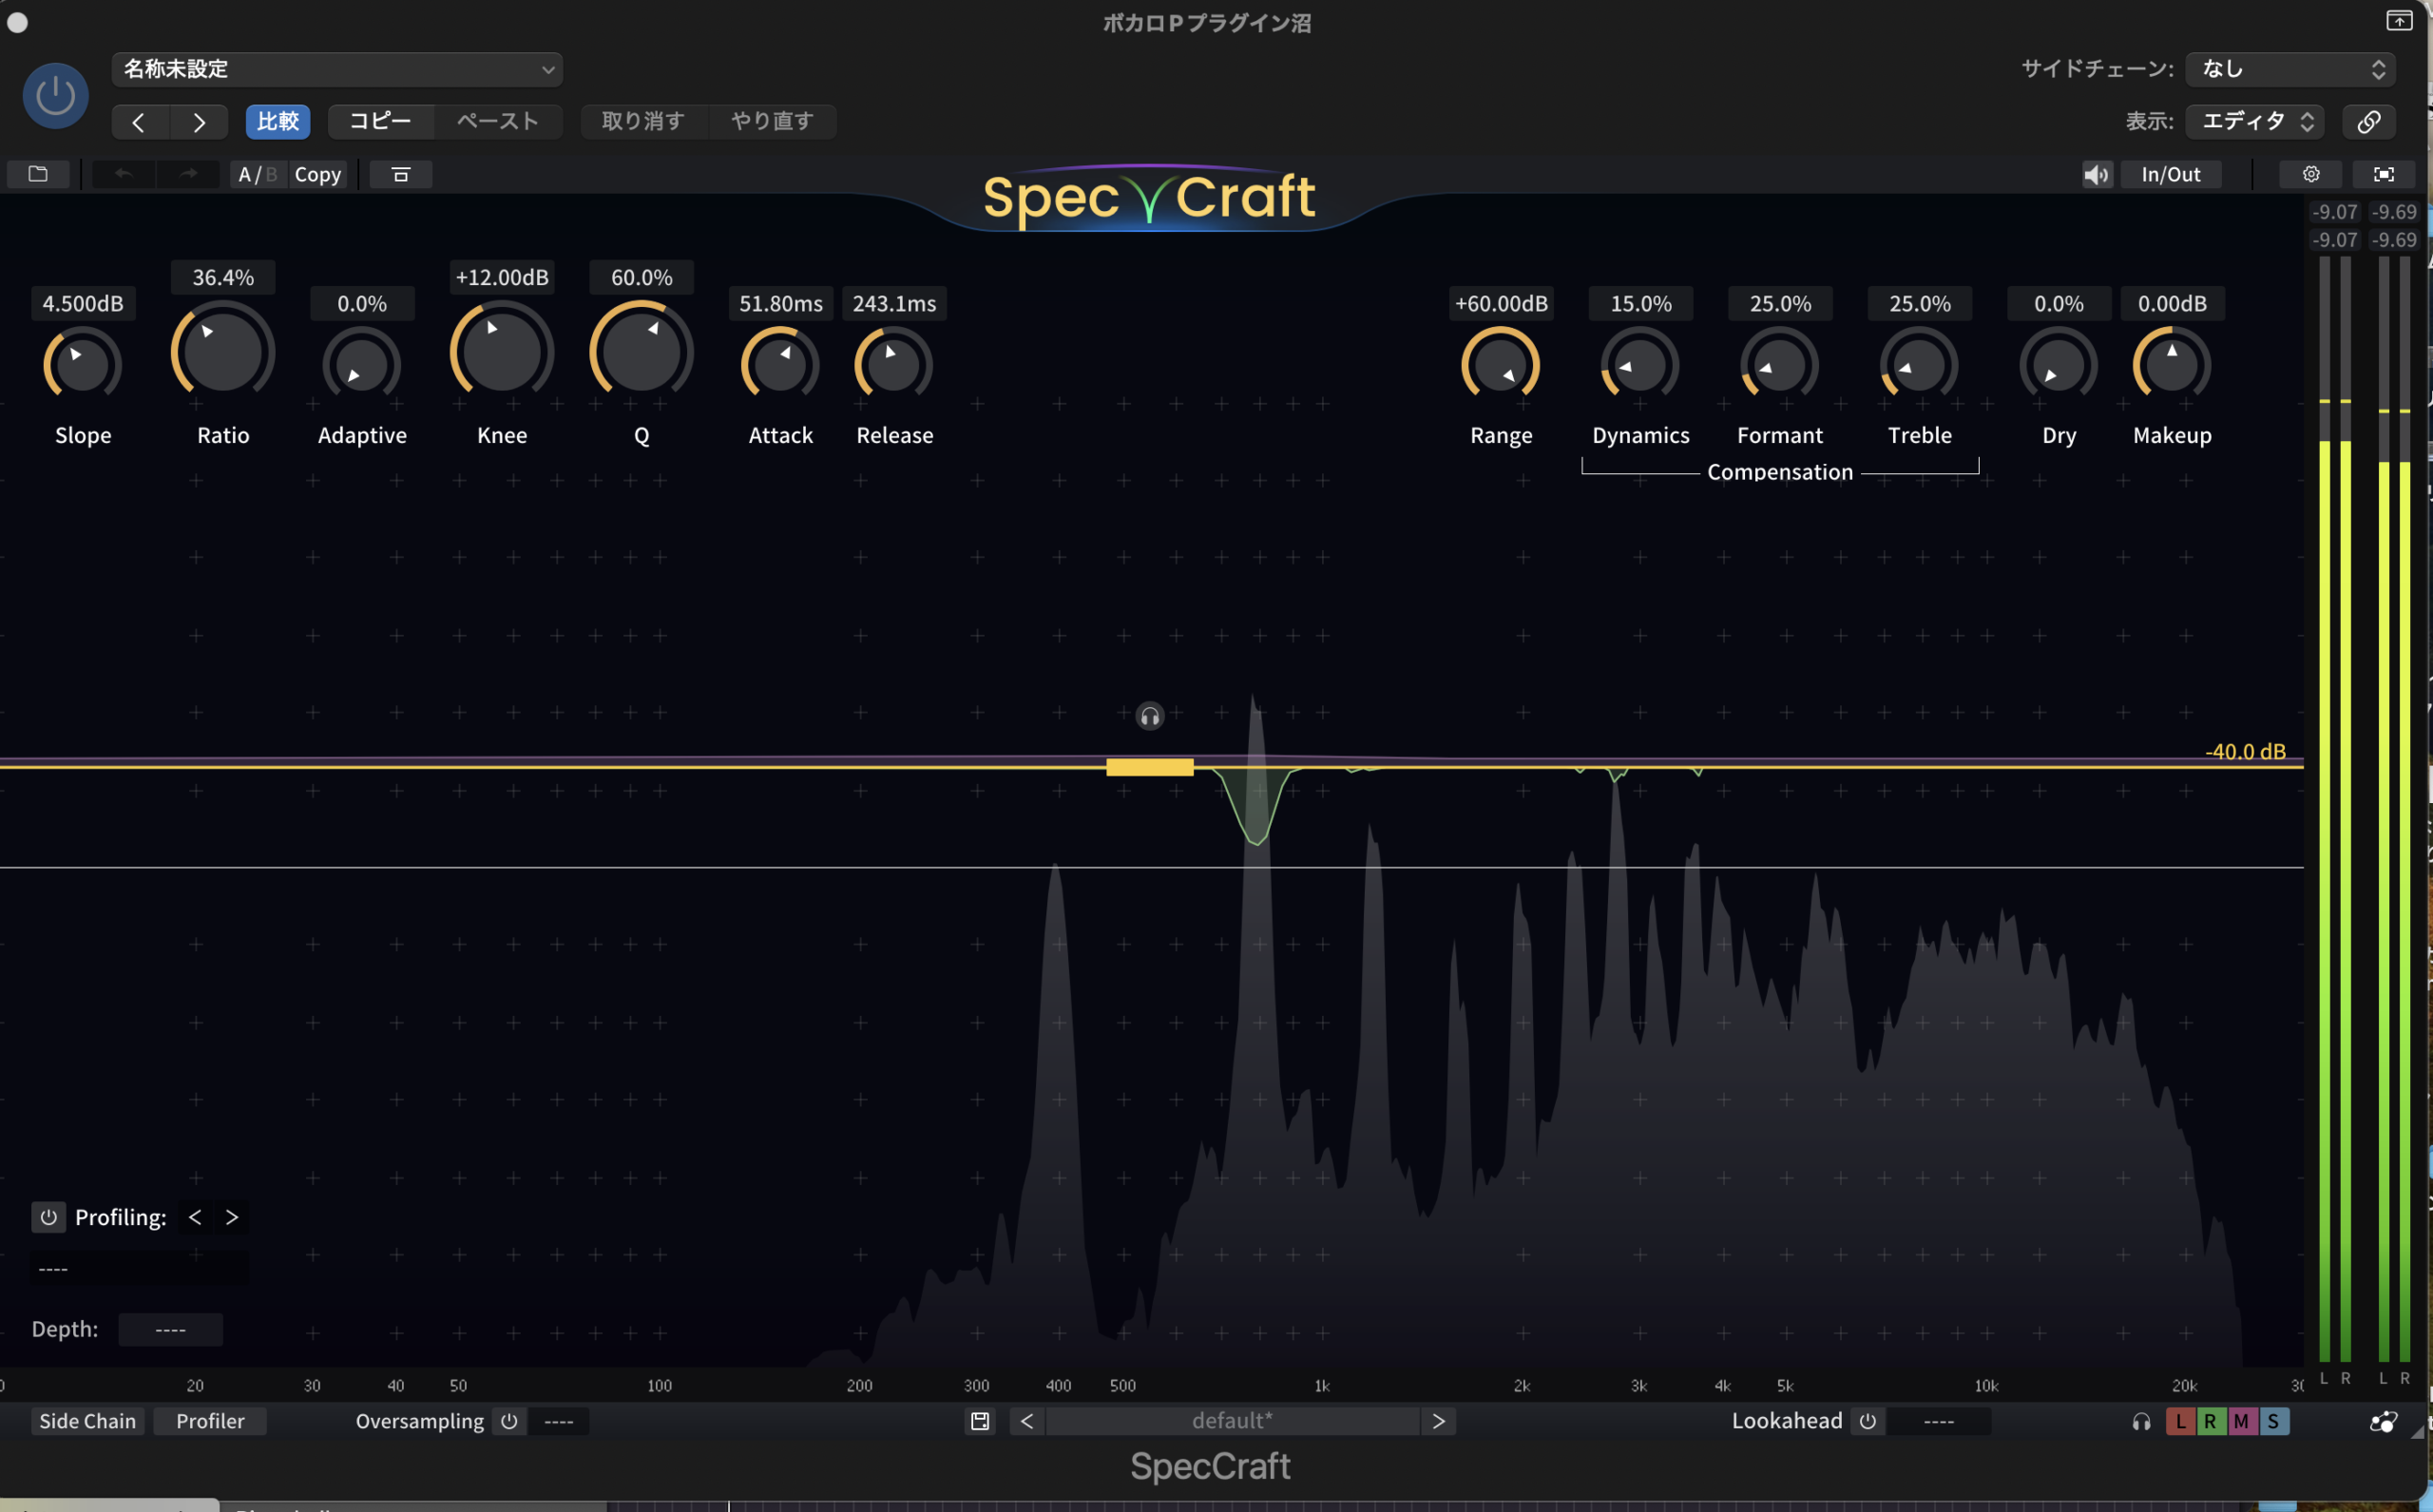The width and height of the screenshot is (2433, 1512).
Task: Click the Profiling next arrow
Action: pyautogui.click(x=232, y=1217)
